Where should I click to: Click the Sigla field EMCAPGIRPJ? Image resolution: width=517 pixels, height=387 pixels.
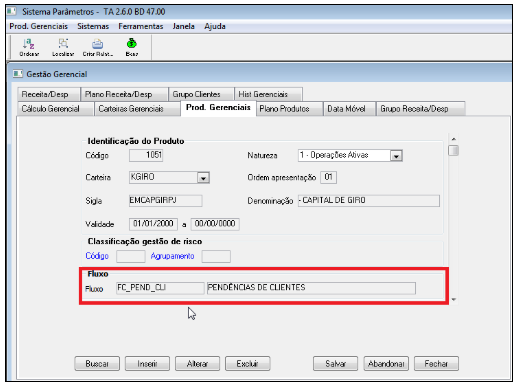166,200
